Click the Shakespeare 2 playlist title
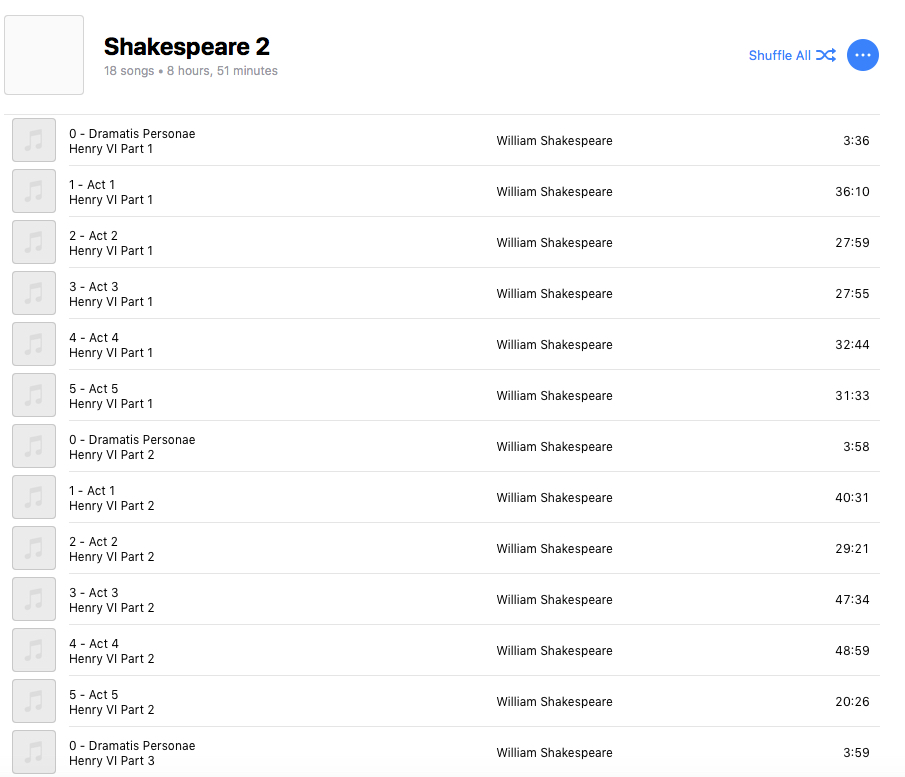 point(186,47)
